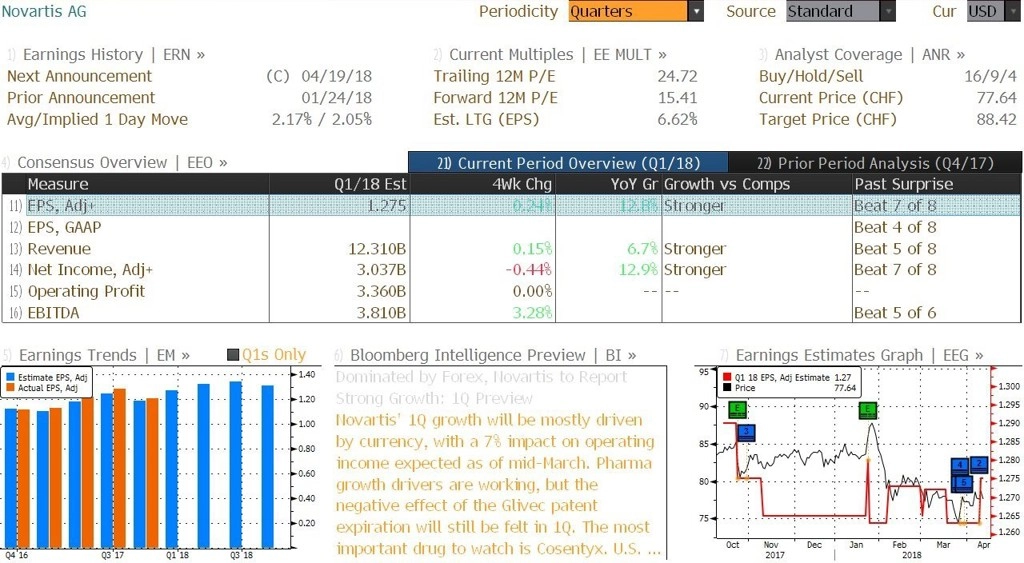Select the EBITDA row in consensus table

click(x=511, y=312)
